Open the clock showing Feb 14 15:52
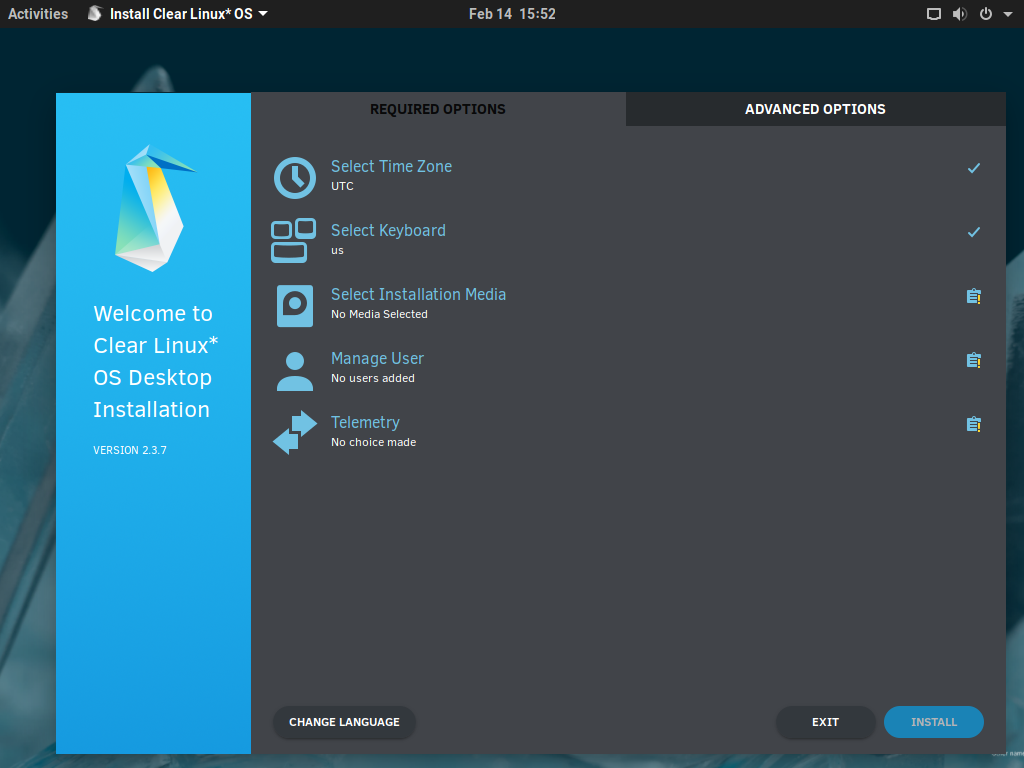This screenshot has width=1024, height=768. (x=512, y=14)
